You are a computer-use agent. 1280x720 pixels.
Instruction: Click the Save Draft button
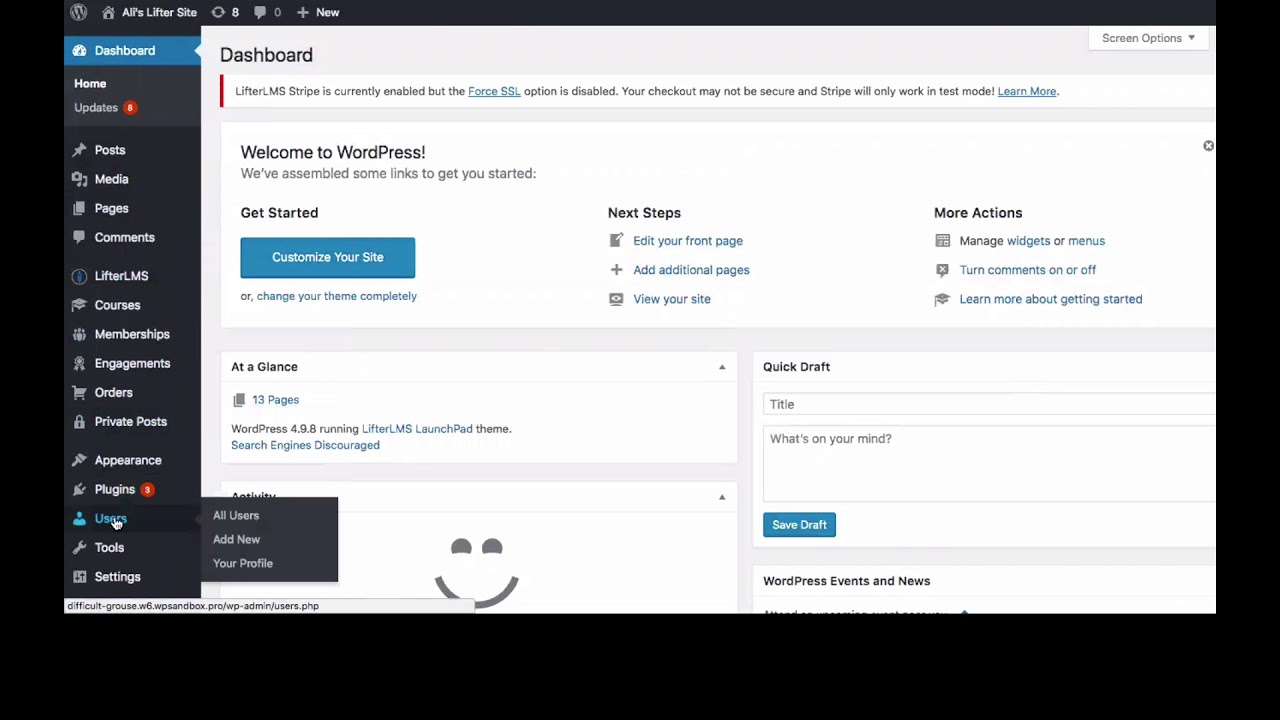[x=799, y=525]
